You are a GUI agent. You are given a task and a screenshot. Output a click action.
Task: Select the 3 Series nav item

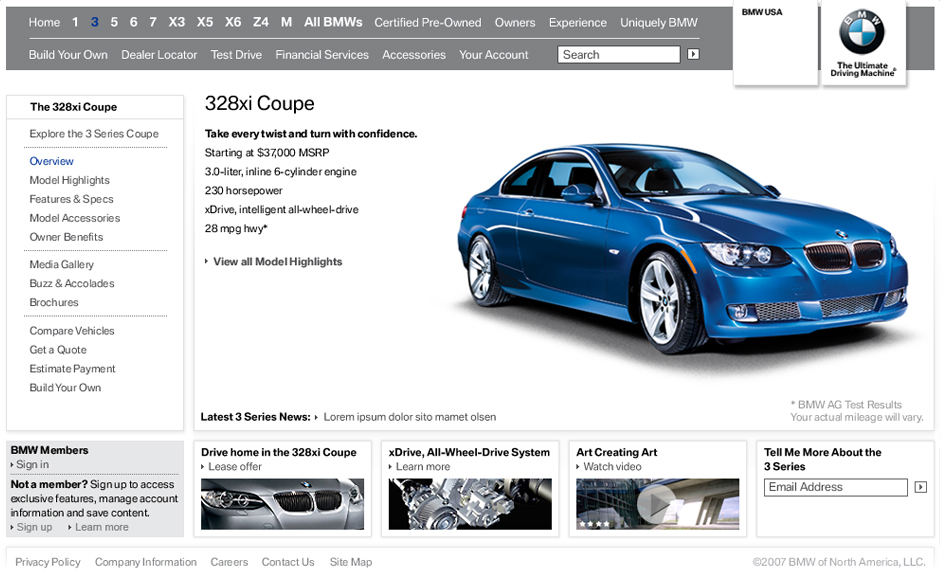[95, 22]
